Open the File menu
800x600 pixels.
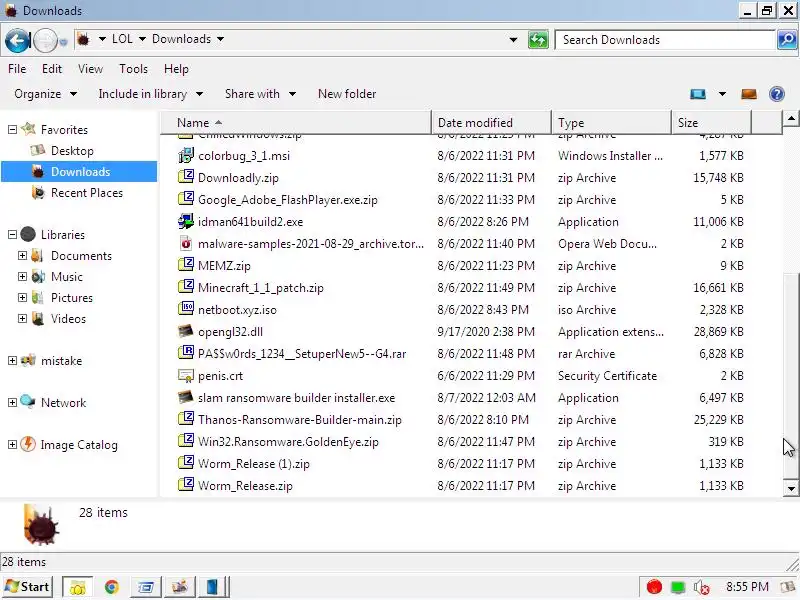pyautogui.click(x=17, y=68)
